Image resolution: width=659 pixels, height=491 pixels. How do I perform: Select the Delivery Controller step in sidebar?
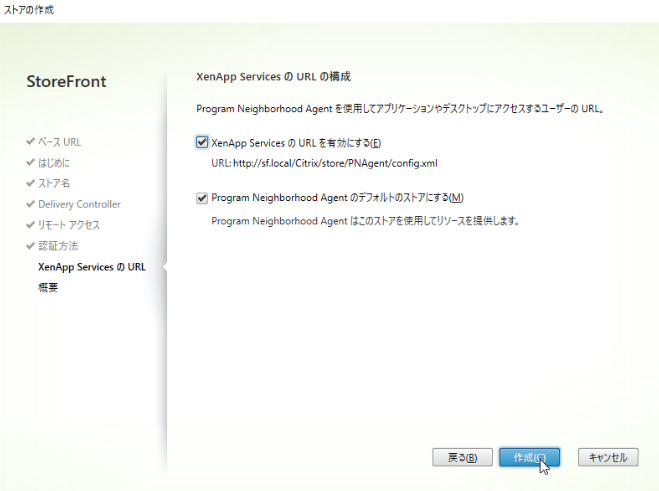pos(79,204)
